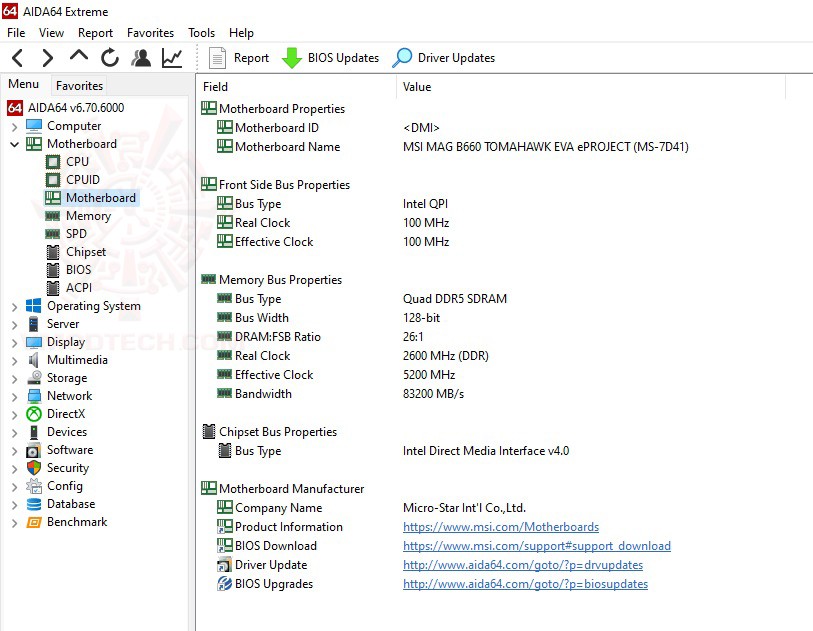The image size is (813, 631).
Task: Open the MSI support download link
Action: [x=537, y=546]
